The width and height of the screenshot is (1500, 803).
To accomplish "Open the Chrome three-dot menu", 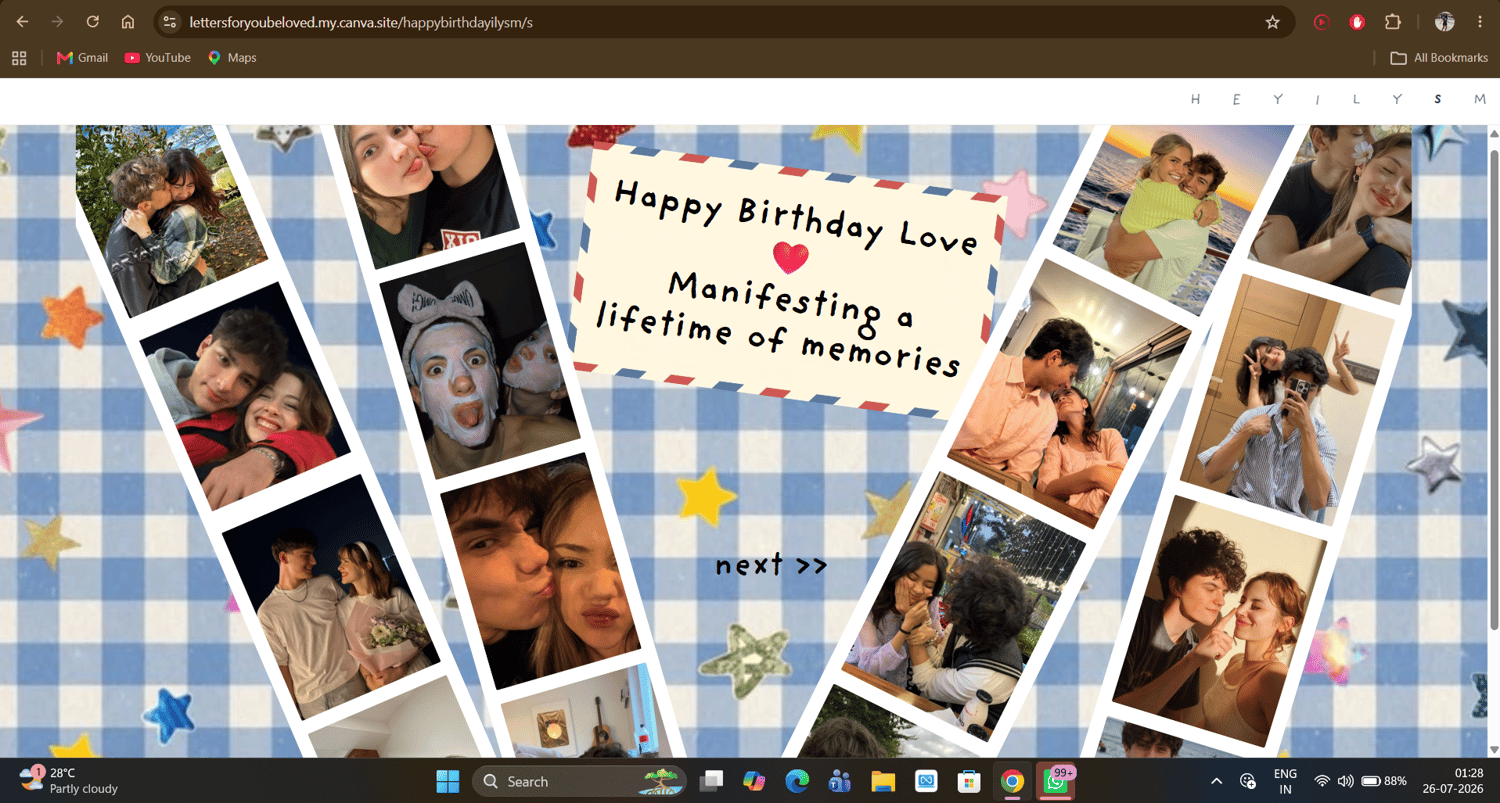I will coord(1480,22).
